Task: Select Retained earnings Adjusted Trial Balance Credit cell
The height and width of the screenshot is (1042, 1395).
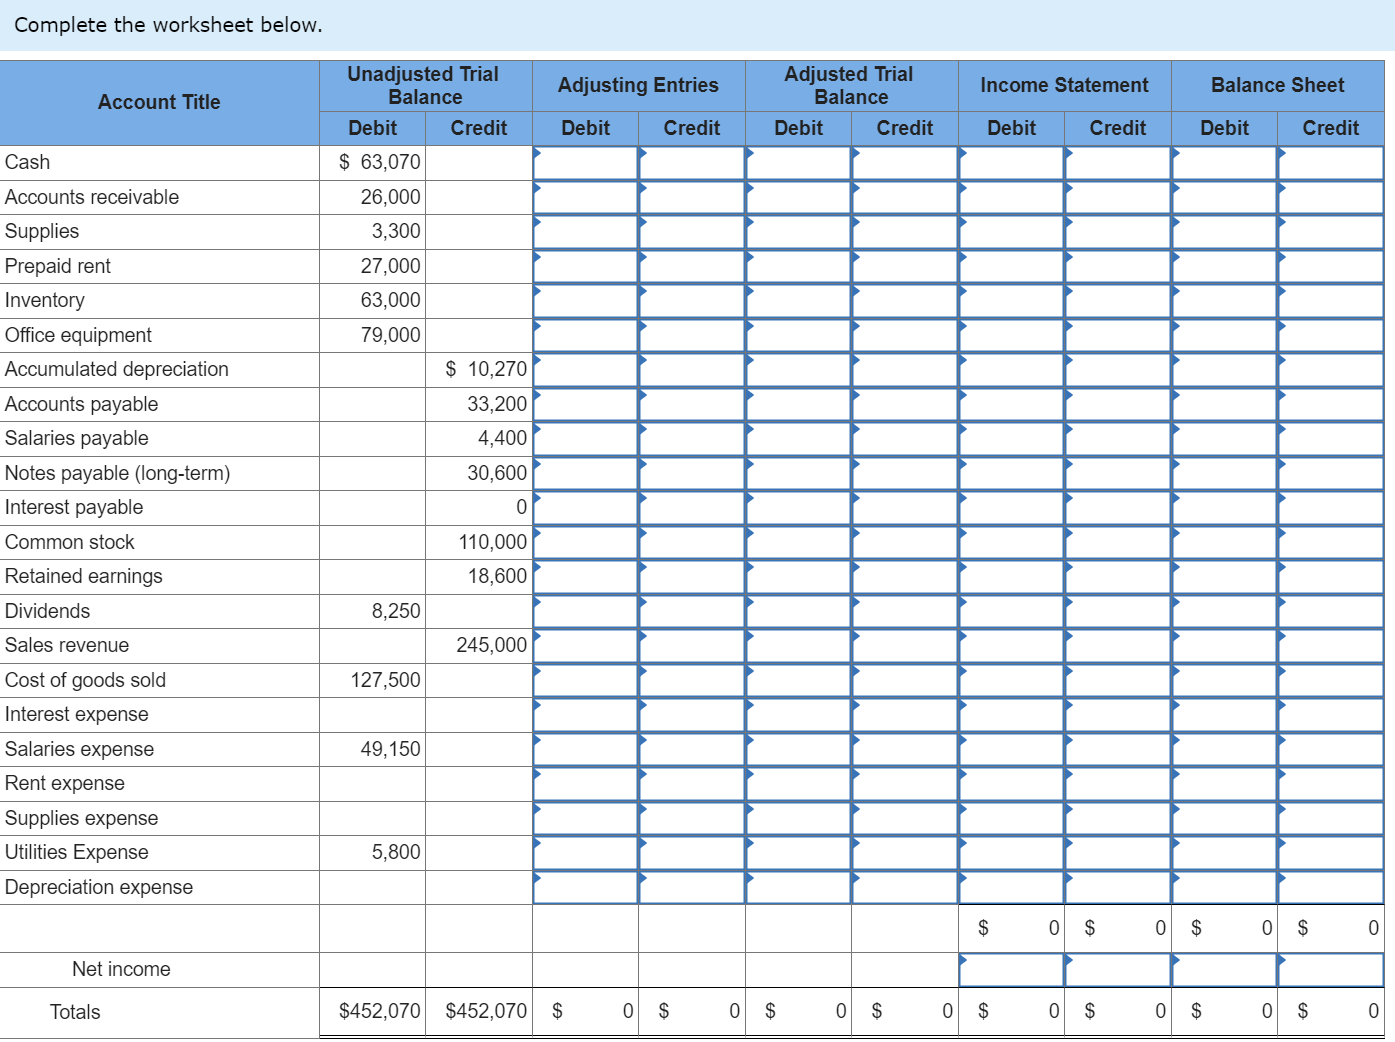Action: point(905,577)
